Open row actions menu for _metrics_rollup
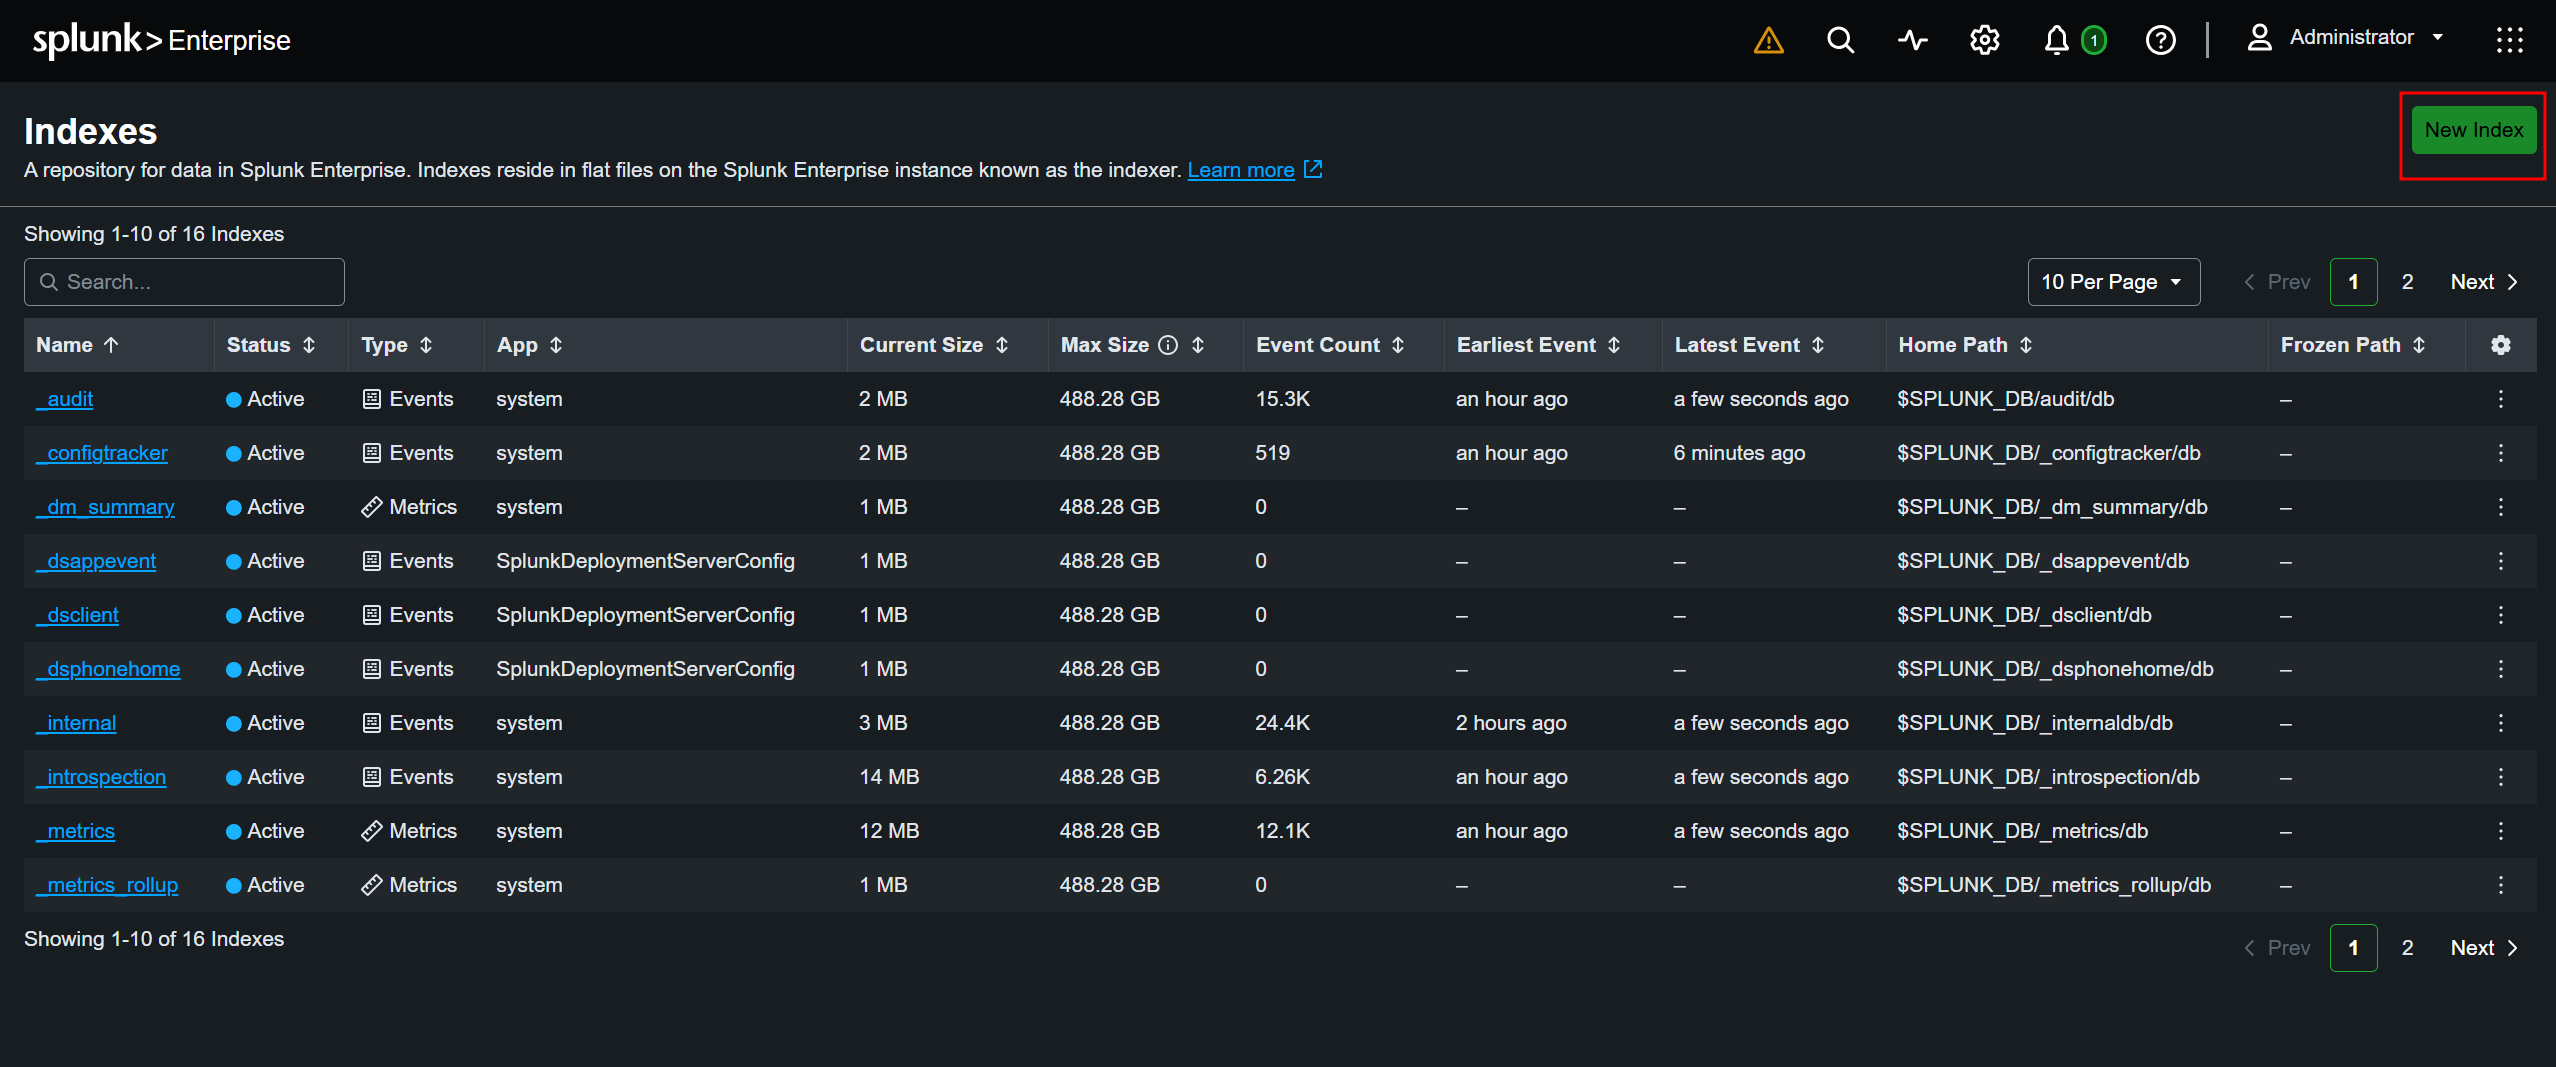The image size is (2556, 1067). pyautogui.click(x=2500, y=885)
